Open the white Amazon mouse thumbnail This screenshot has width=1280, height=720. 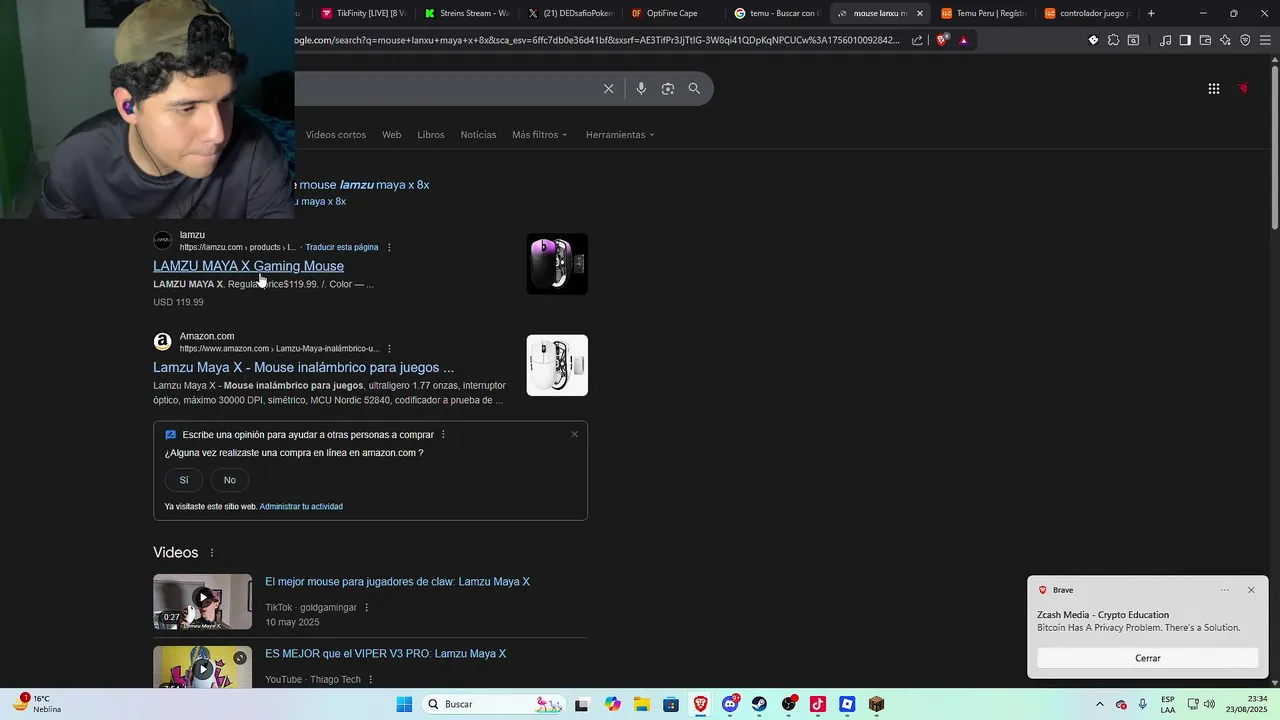[557, 365]
